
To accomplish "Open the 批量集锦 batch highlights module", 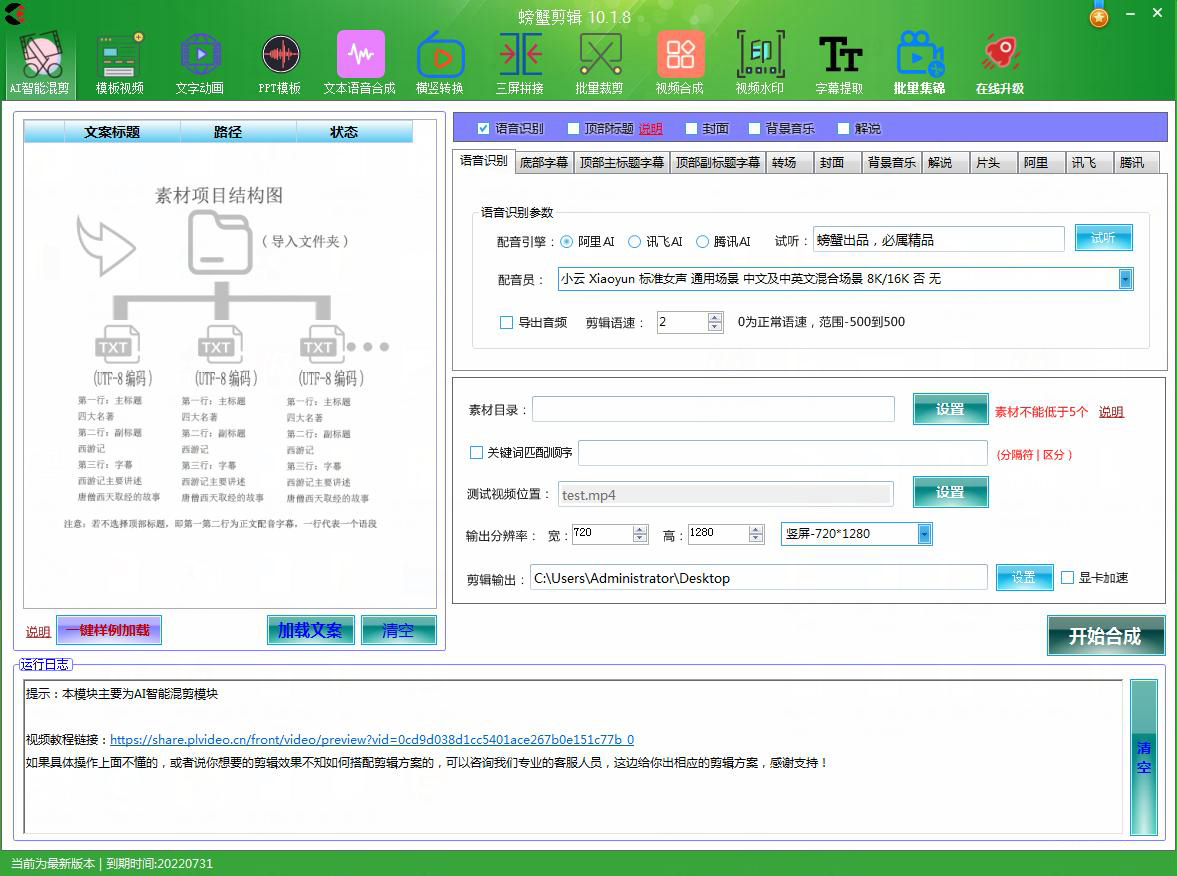I will tap(919, 60).
